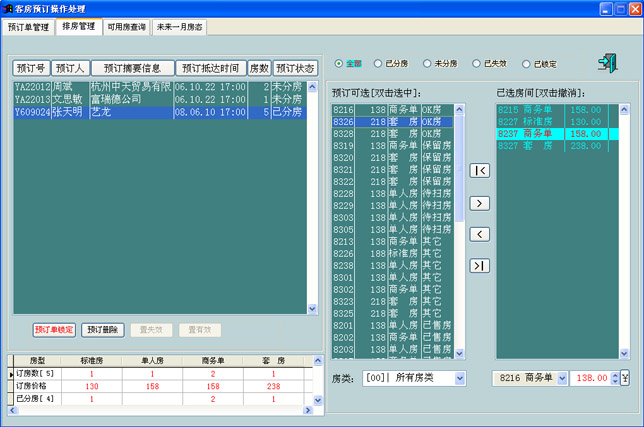Image resolution: width=644 pixels, height=427 pixels.
Task: Click the > single move arrow button
Action: (479, 203)
